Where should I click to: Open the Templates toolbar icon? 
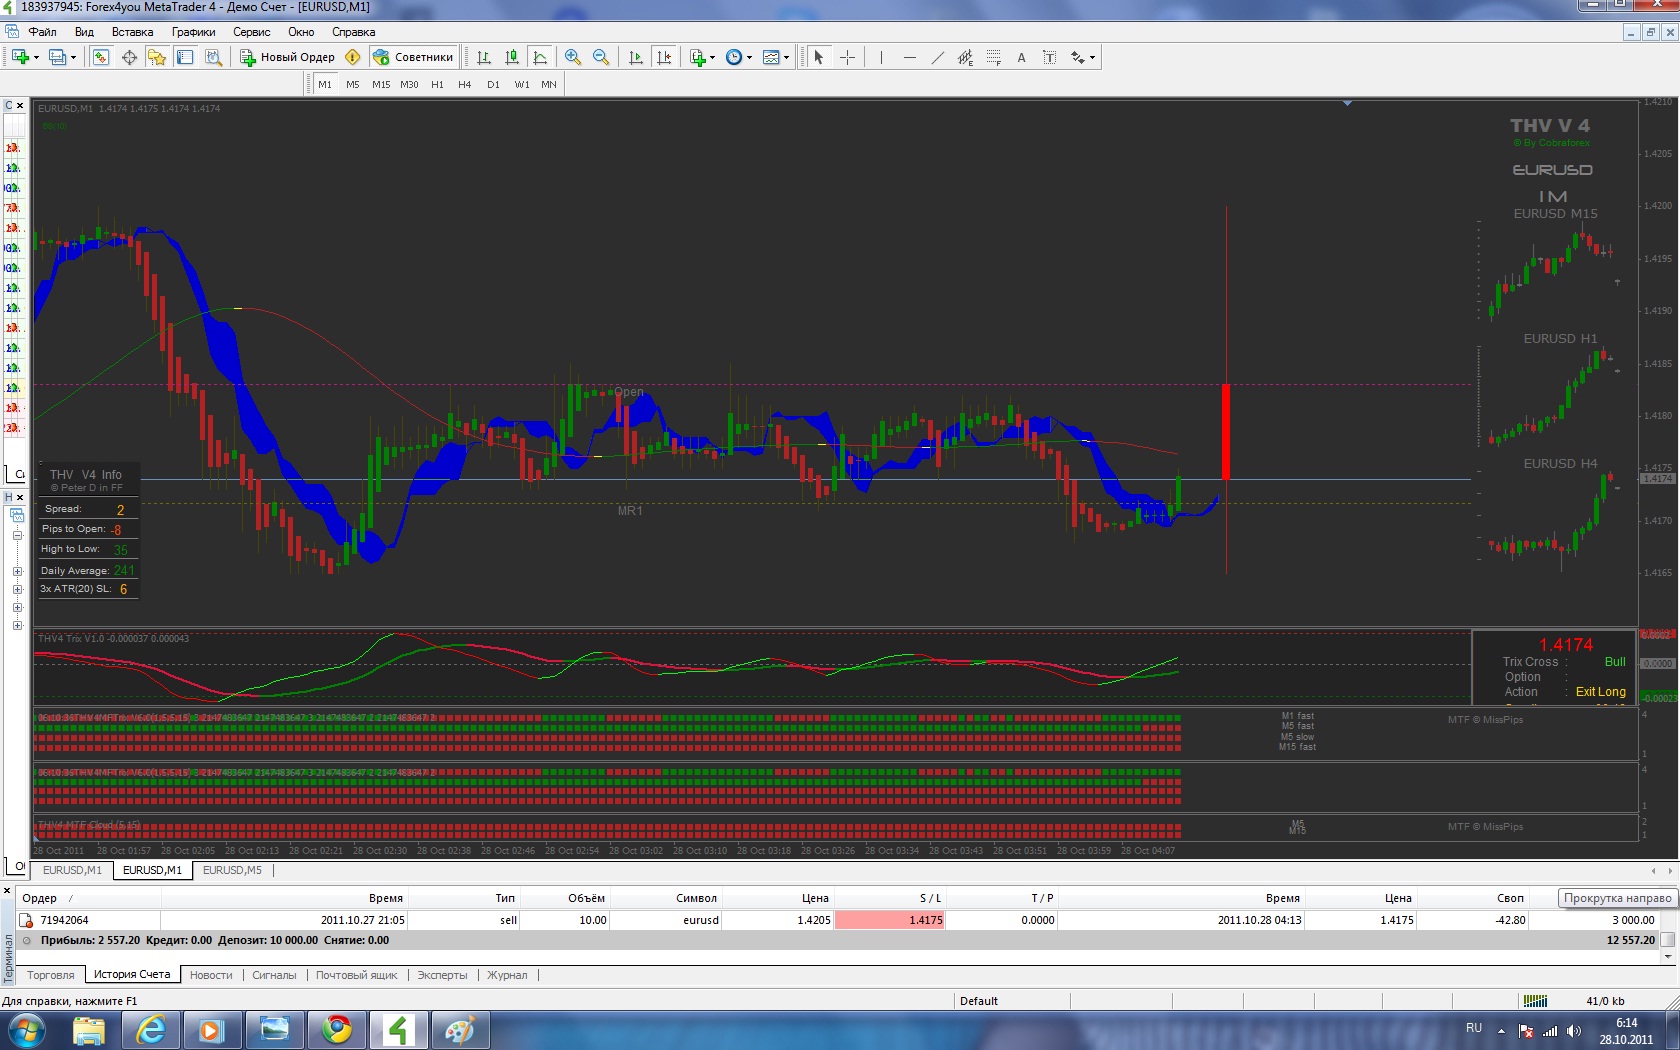771,57
